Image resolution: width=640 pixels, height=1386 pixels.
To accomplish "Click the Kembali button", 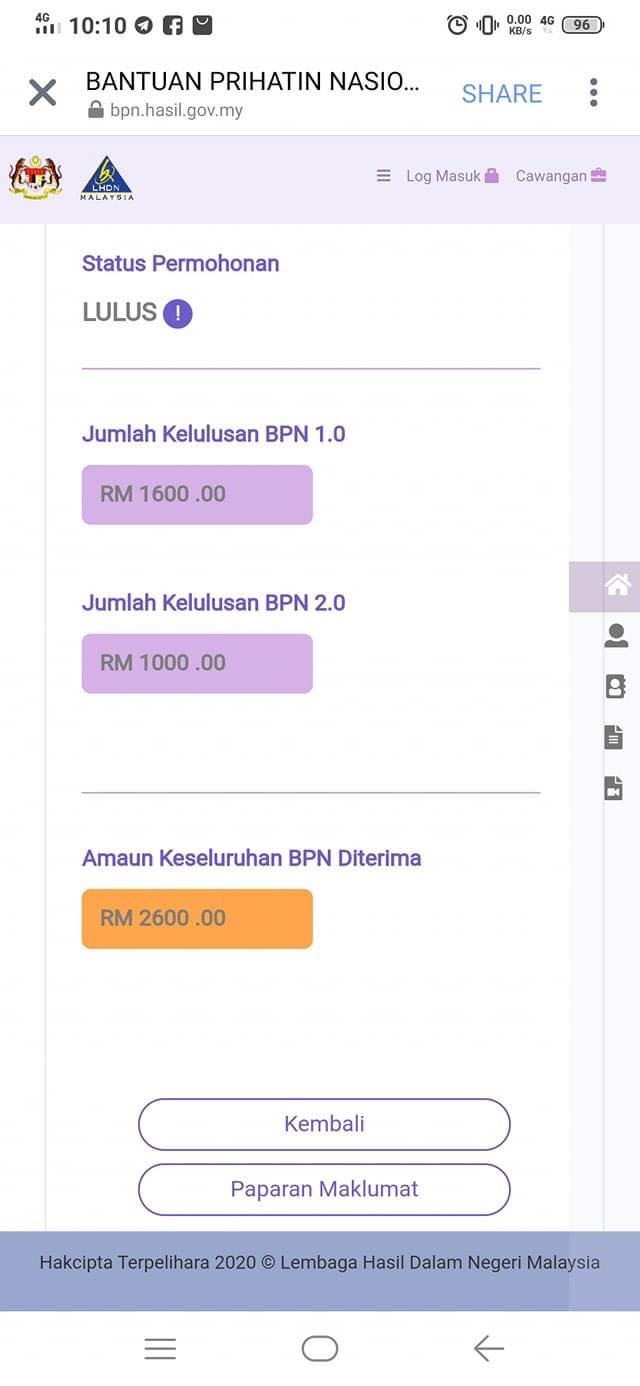I will pyautogui.click(x=324, y=1124).
